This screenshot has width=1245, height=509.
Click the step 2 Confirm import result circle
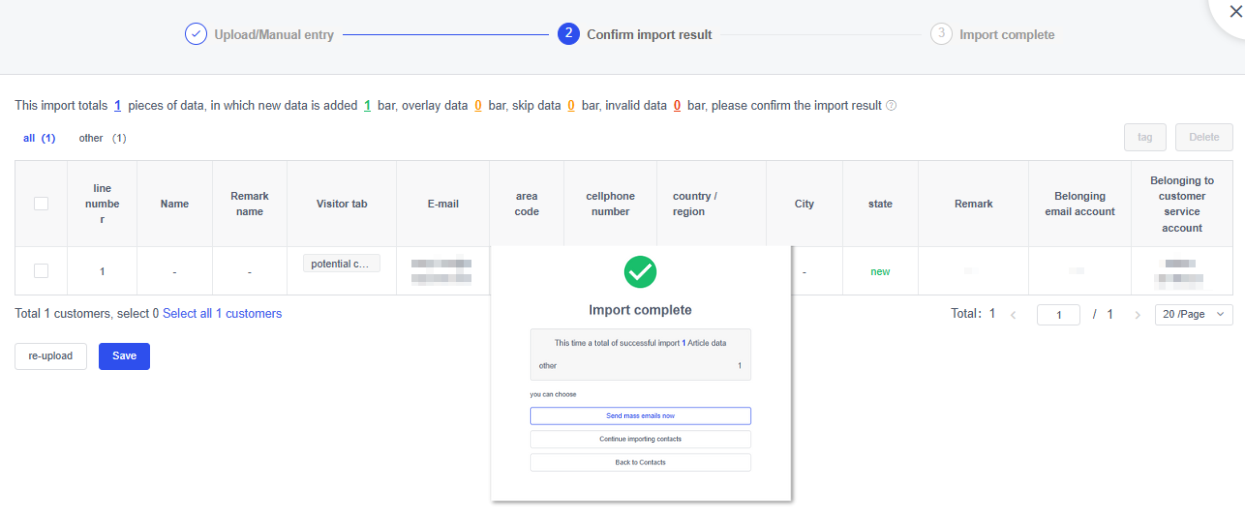568,34
